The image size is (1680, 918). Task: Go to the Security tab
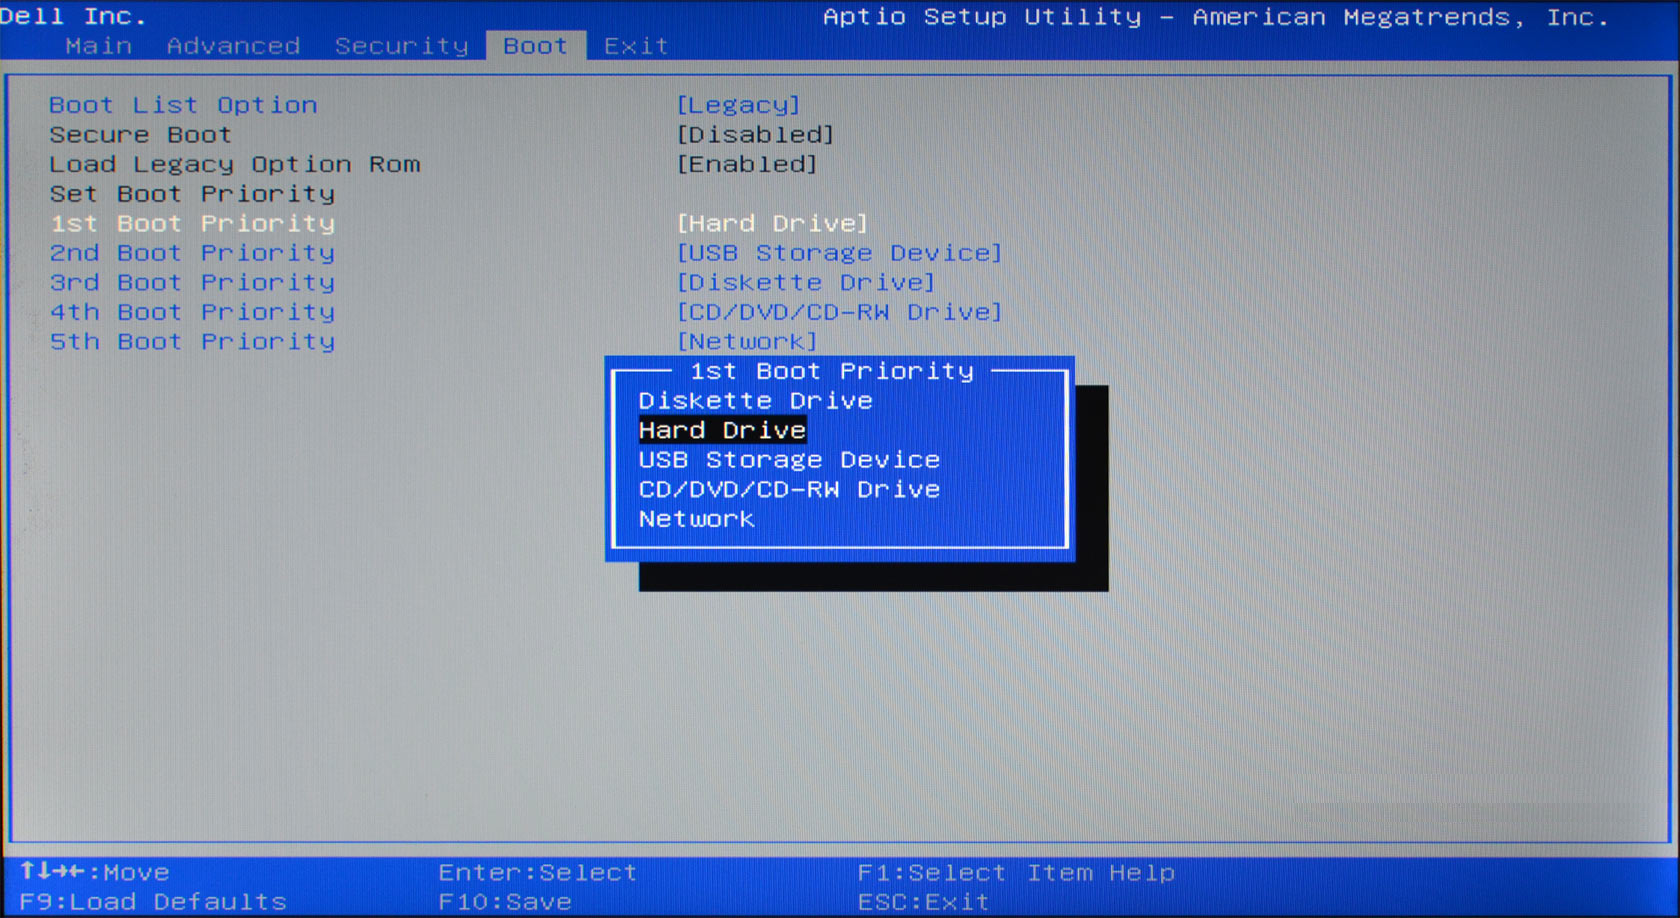[x=401, y=46]
